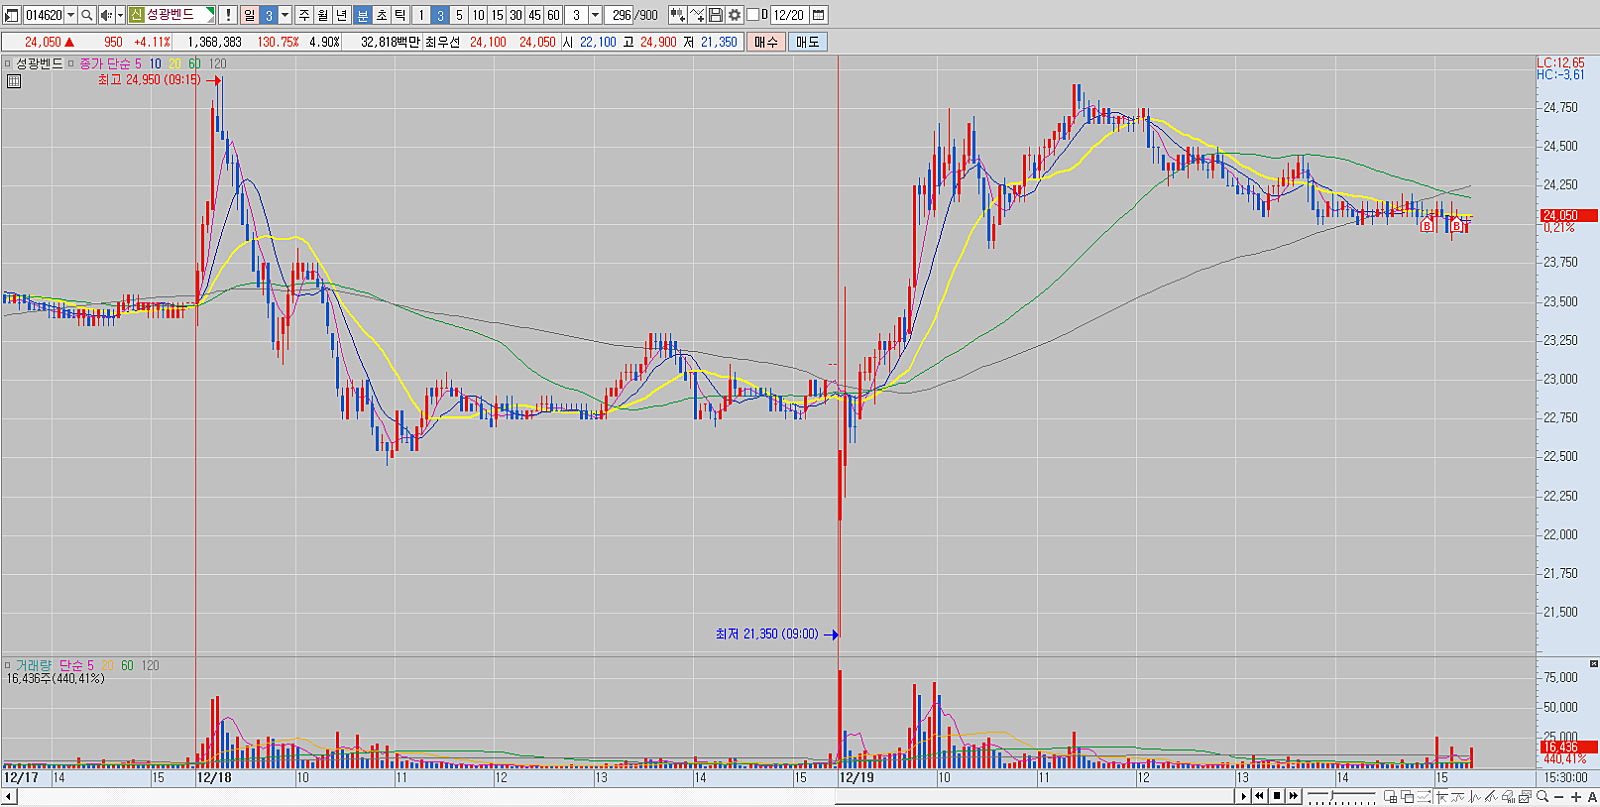Click the date field showing 12/20

tap(789, 15)
